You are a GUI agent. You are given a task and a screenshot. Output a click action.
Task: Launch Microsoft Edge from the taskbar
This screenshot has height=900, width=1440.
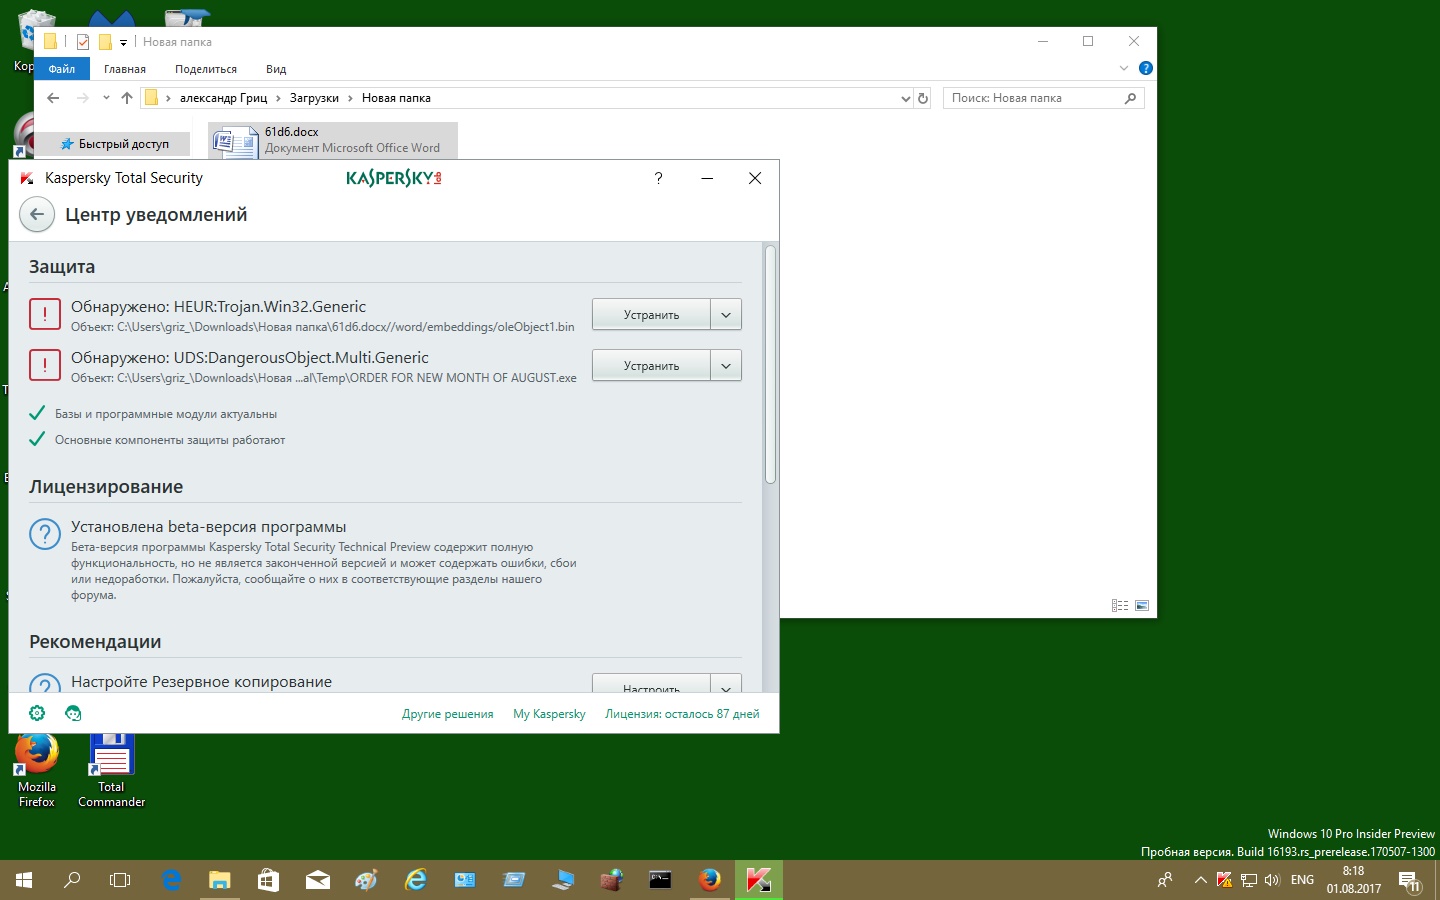click(x=171, y=880)
